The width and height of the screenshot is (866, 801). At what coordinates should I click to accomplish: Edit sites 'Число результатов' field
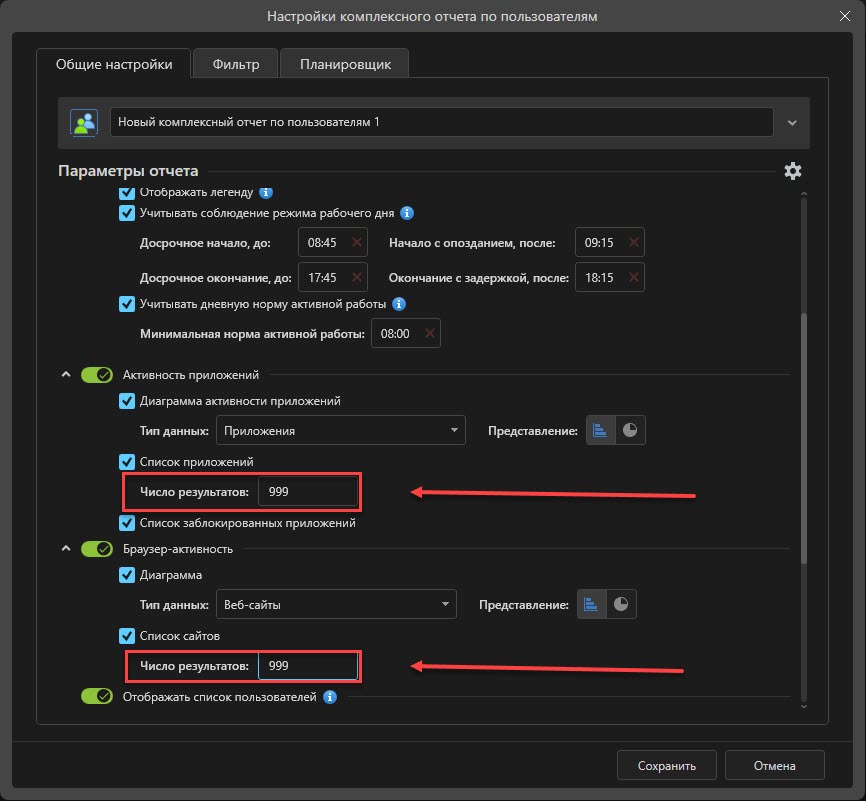[308, 665]
